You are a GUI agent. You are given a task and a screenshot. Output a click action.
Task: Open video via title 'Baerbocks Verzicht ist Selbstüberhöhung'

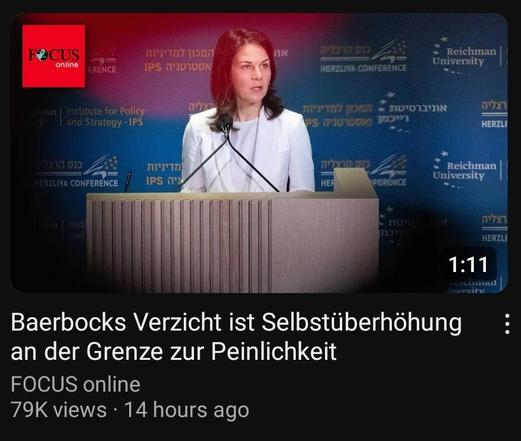[236, 322]
